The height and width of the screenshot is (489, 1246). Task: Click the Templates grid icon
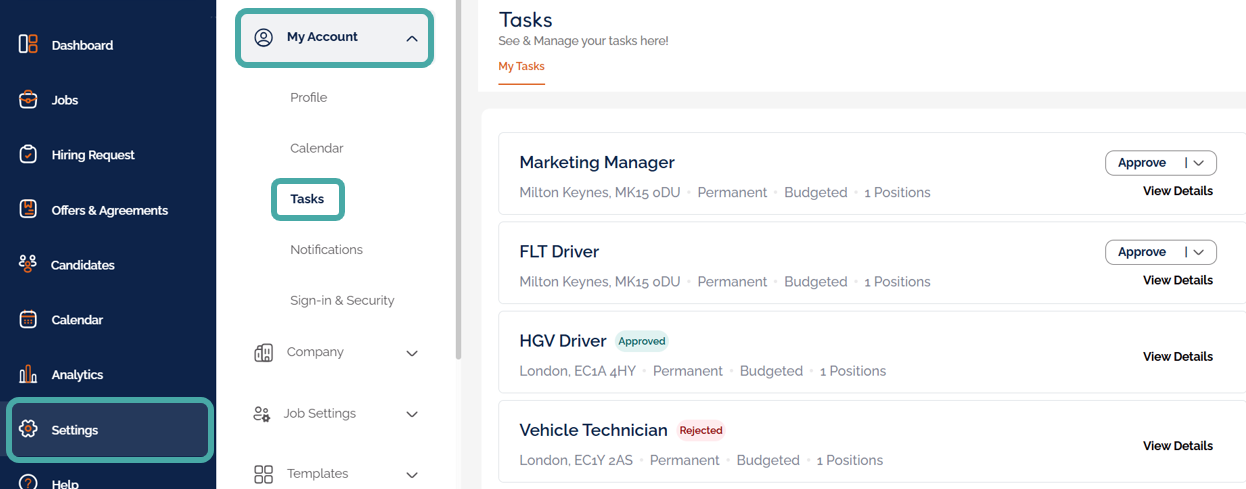click(x=264, y=474)
